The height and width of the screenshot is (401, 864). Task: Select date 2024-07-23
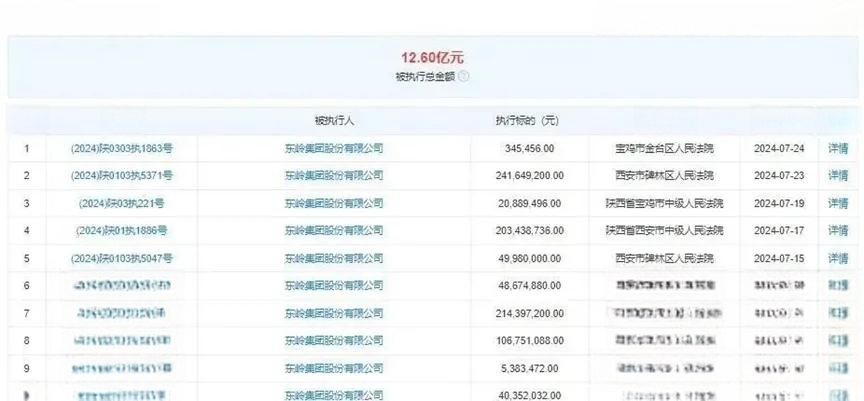click(x=779, y=176)
